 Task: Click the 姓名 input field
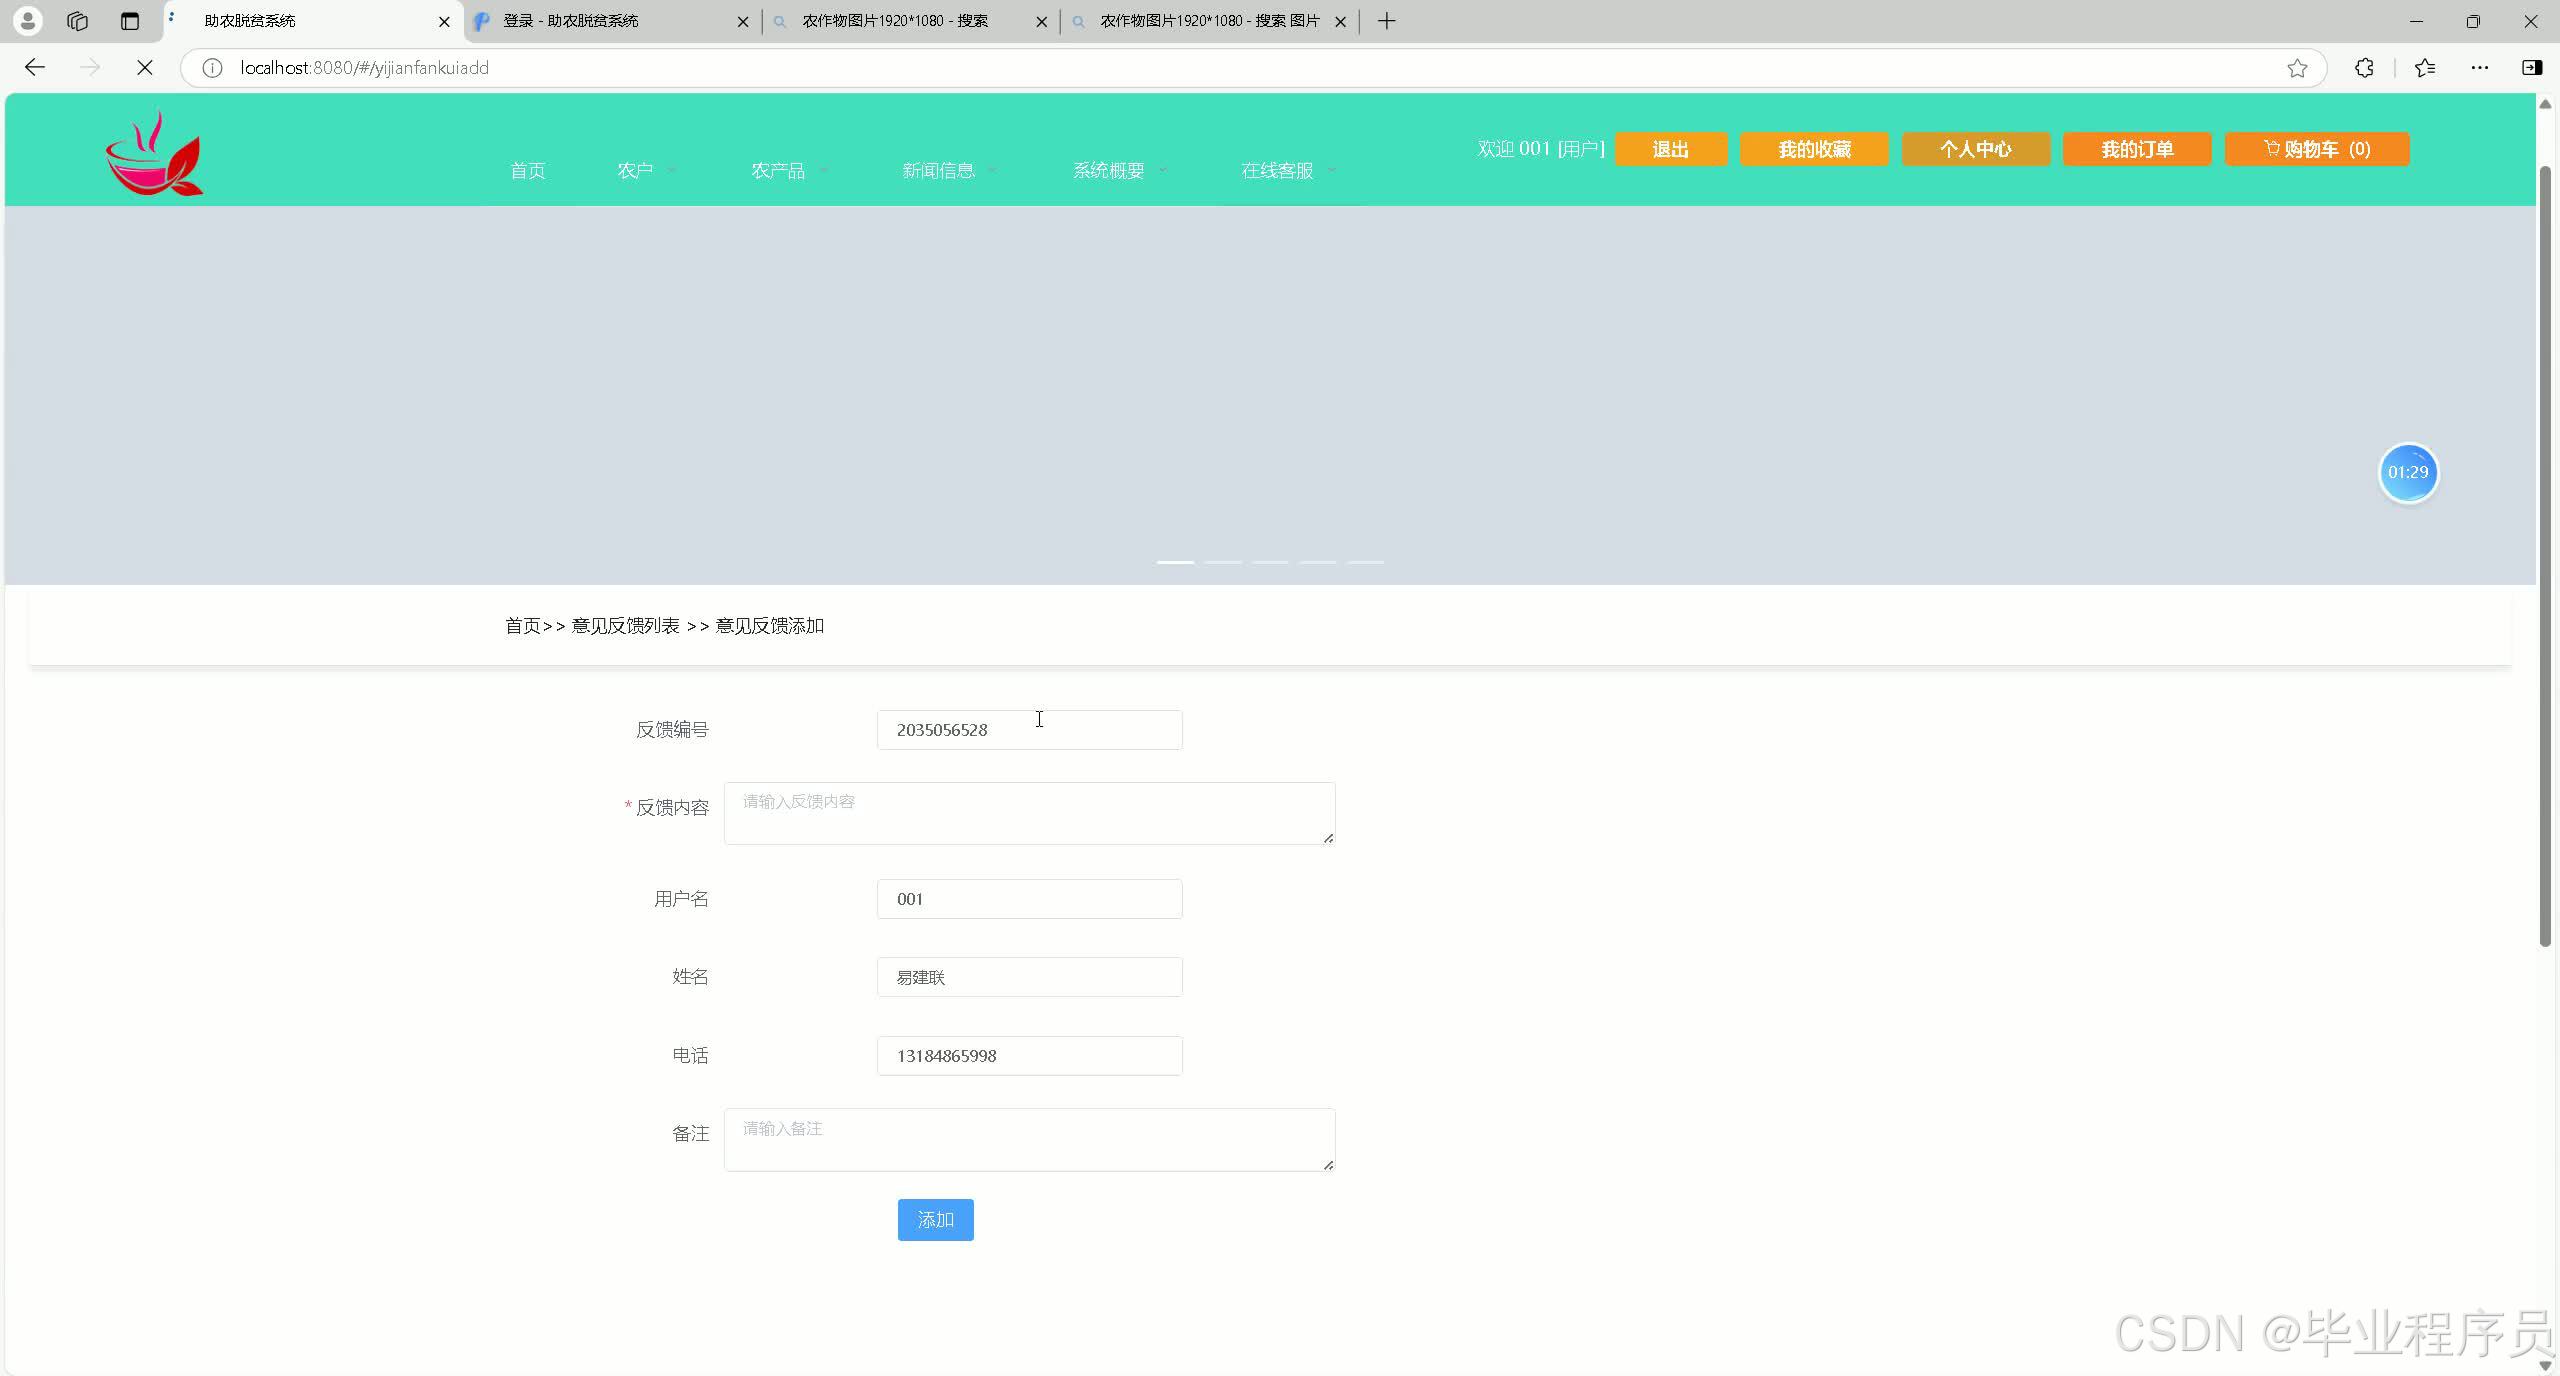[x=1029, y=977]
